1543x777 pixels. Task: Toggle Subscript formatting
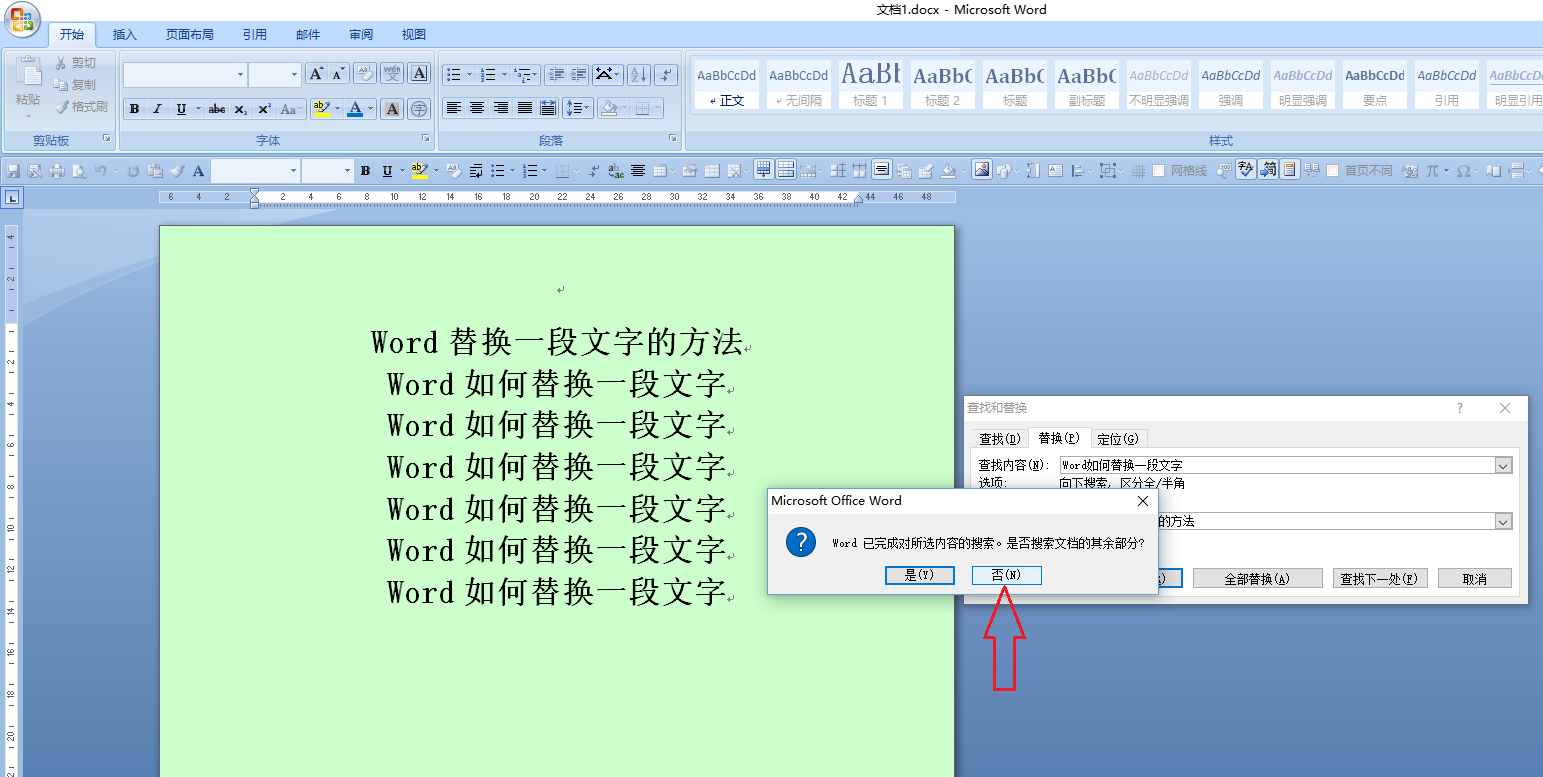point(241,109)
